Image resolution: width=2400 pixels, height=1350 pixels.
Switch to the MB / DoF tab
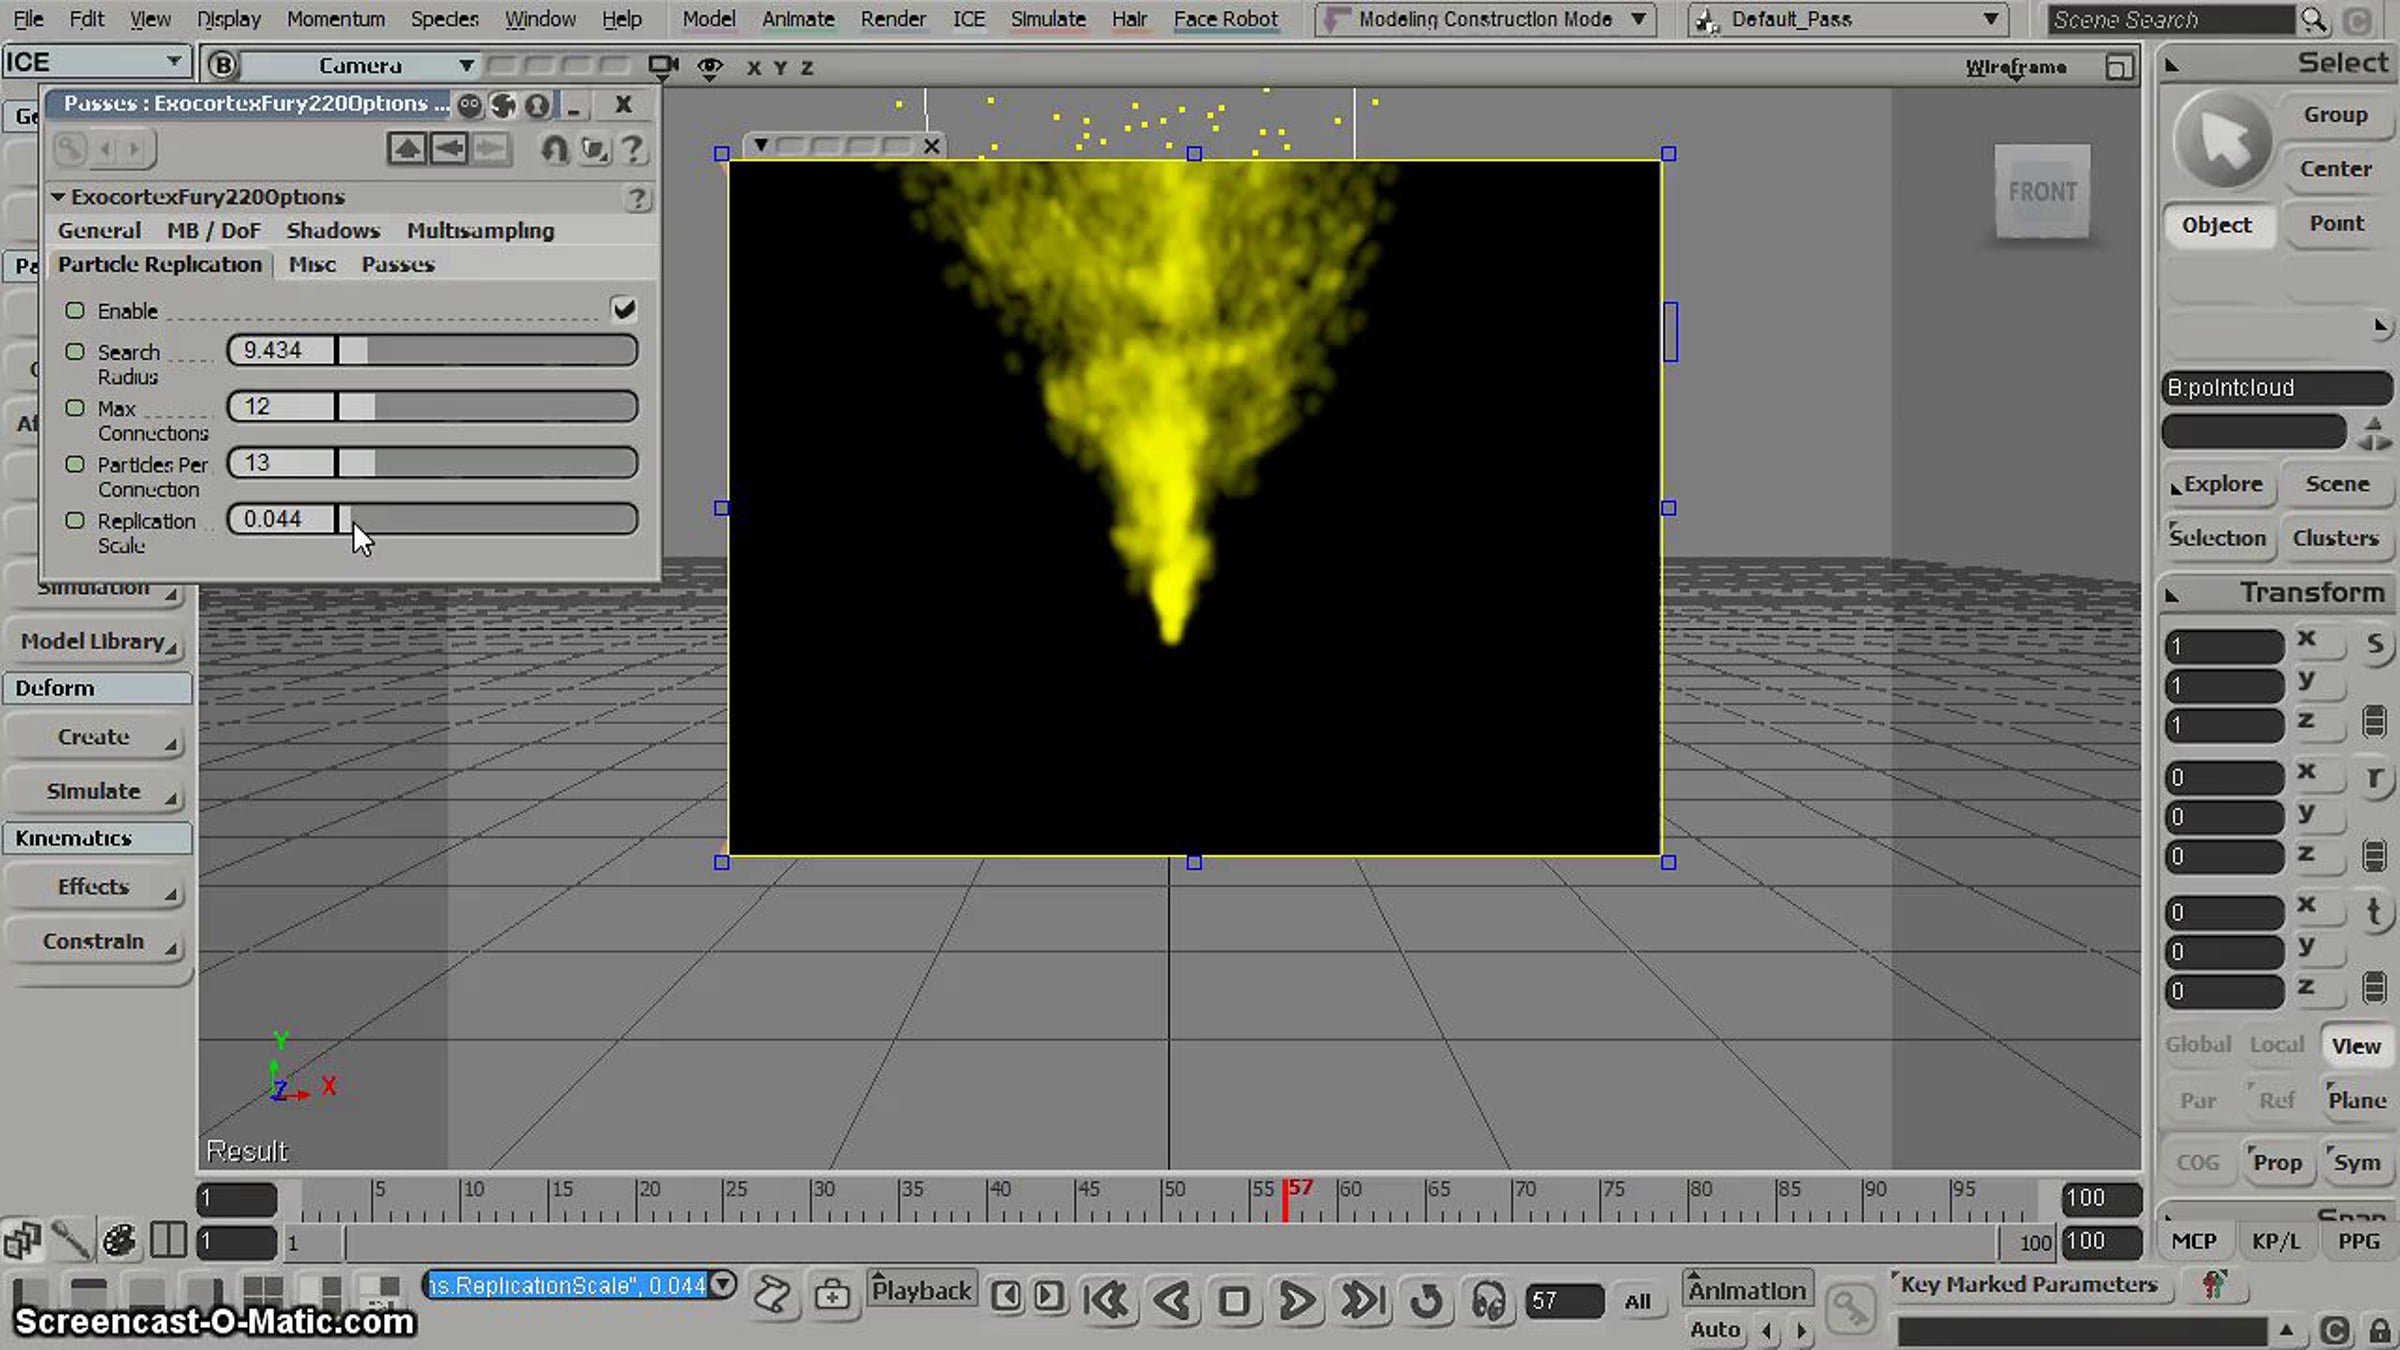point(213,231)
